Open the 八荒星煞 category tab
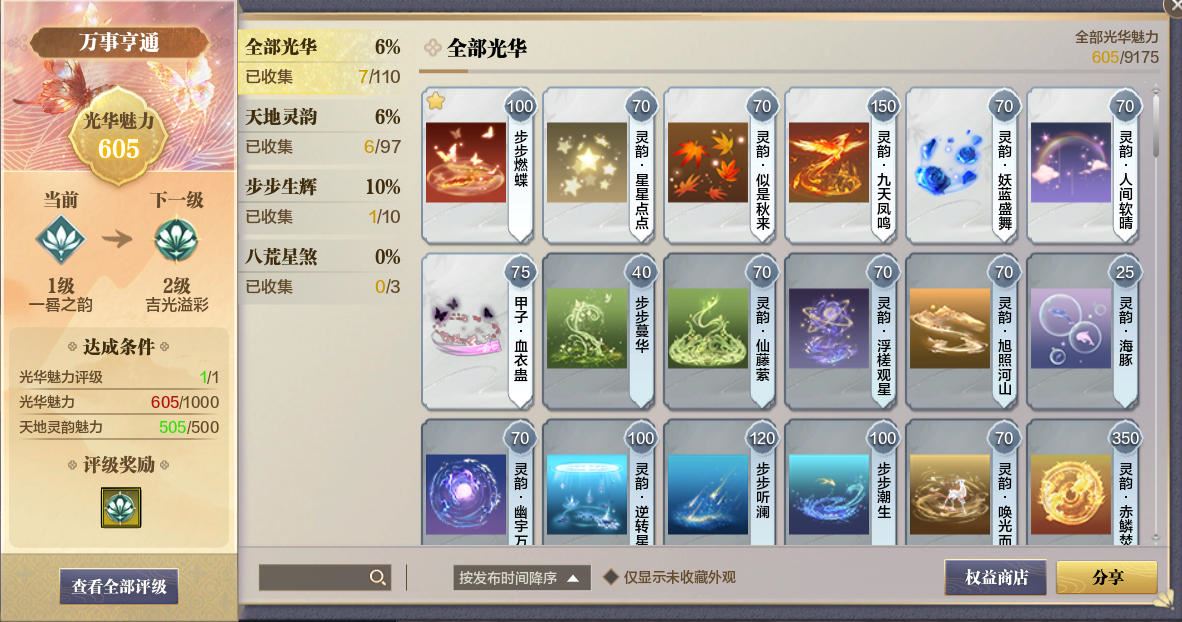This screenshot has height=622, width=1182. (x=323, y=271)
